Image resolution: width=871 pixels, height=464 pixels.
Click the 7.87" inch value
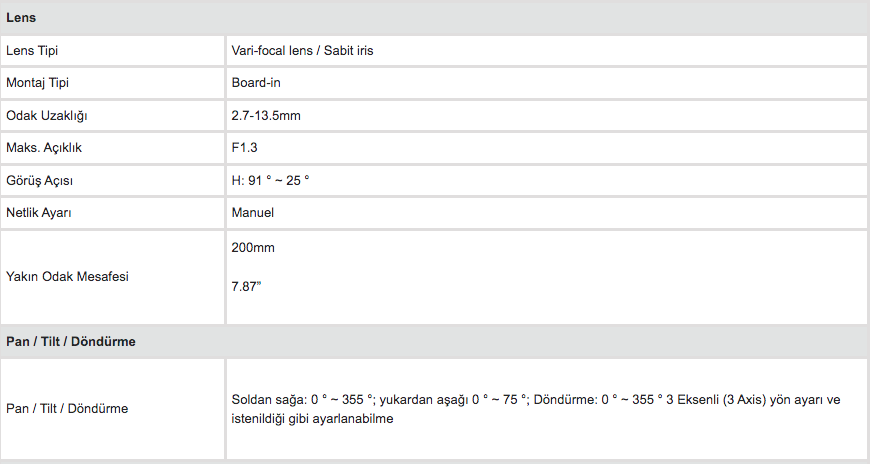point(246,287)
